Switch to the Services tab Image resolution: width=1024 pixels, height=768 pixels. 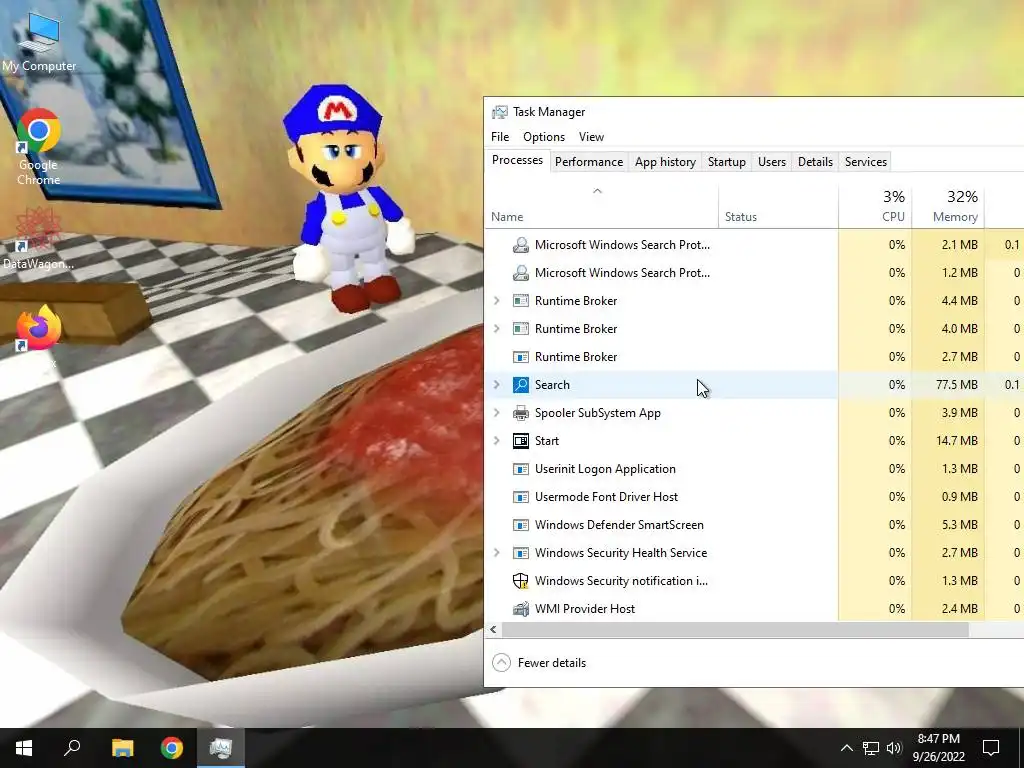865,162
